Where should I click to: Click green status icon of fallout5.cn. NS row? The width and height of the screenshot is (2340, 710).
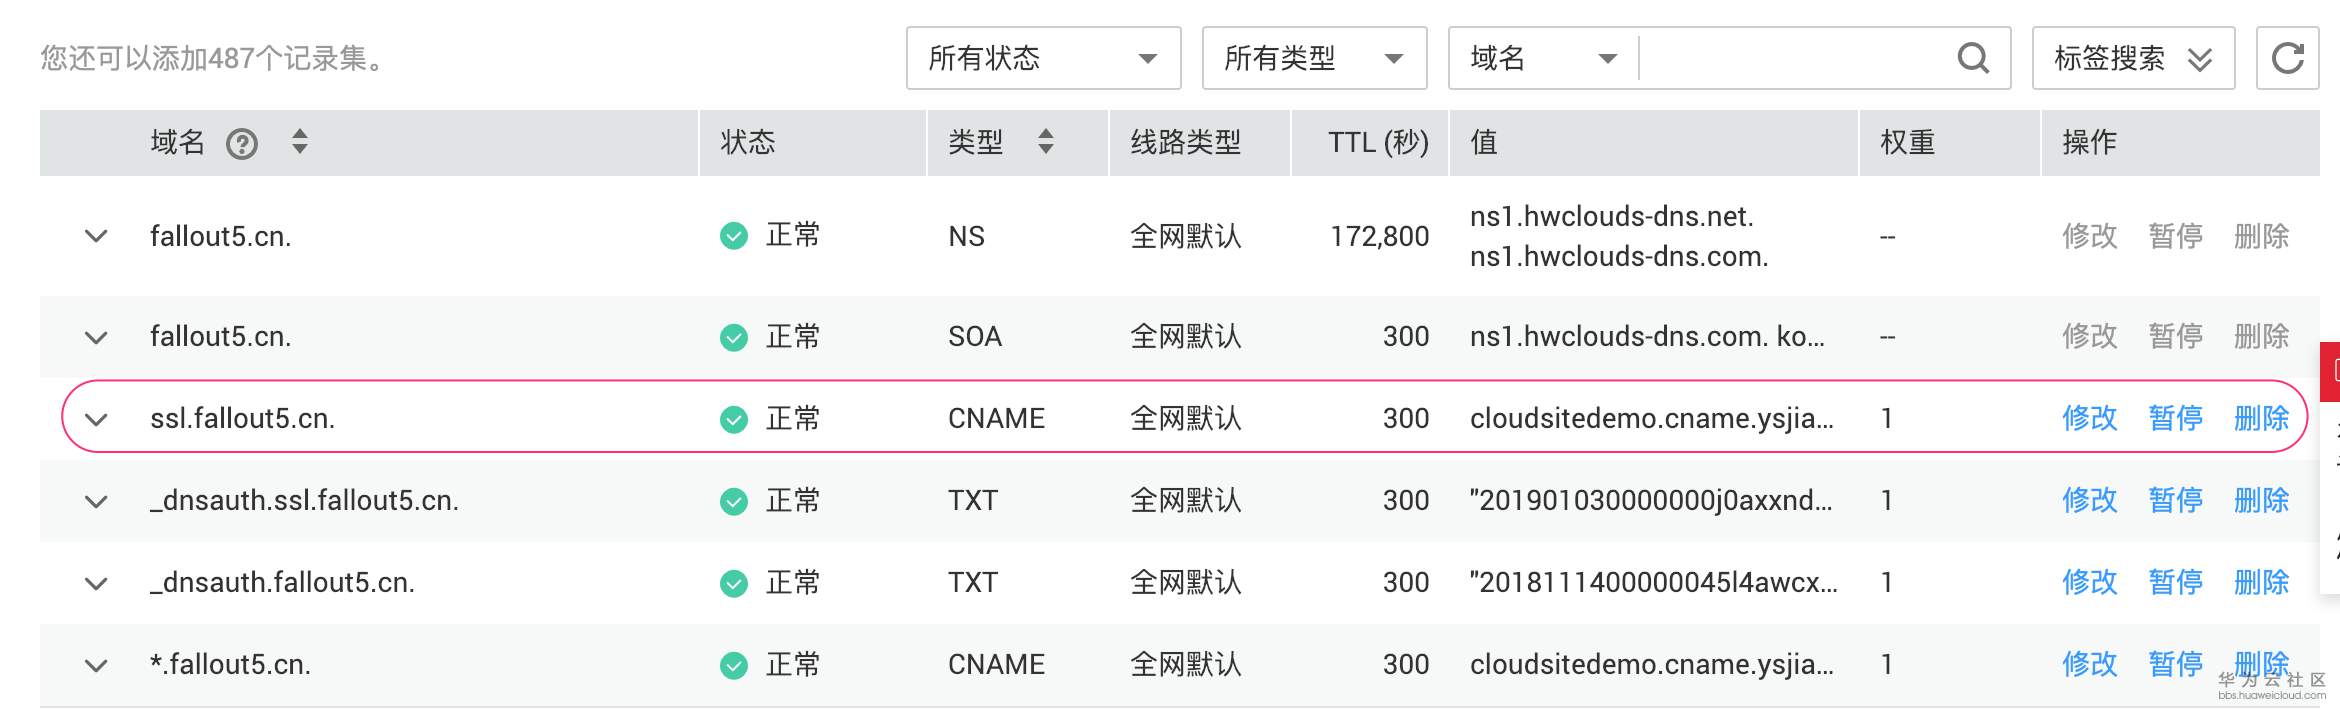point(734,236)
